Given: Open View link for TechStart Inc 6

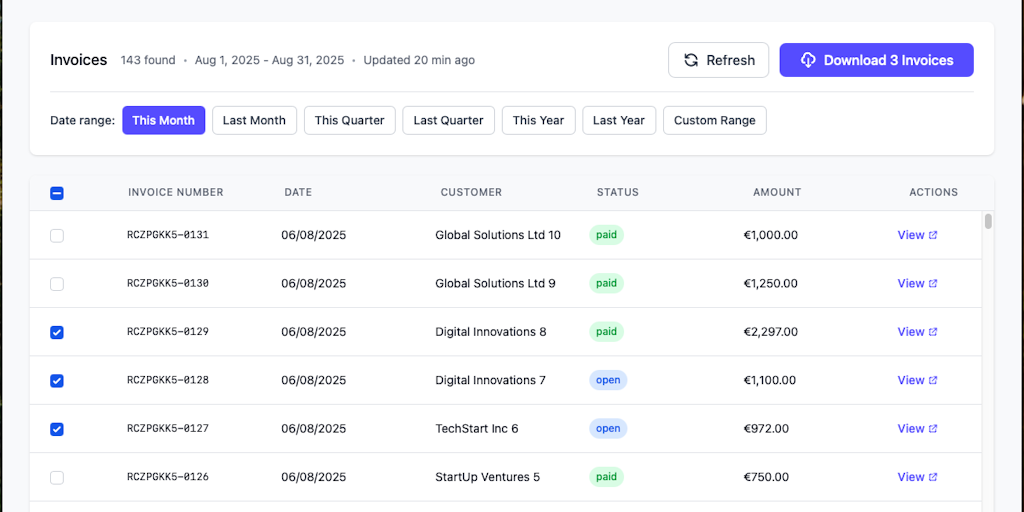Looking at the screenshot, I should click(910, 429).
